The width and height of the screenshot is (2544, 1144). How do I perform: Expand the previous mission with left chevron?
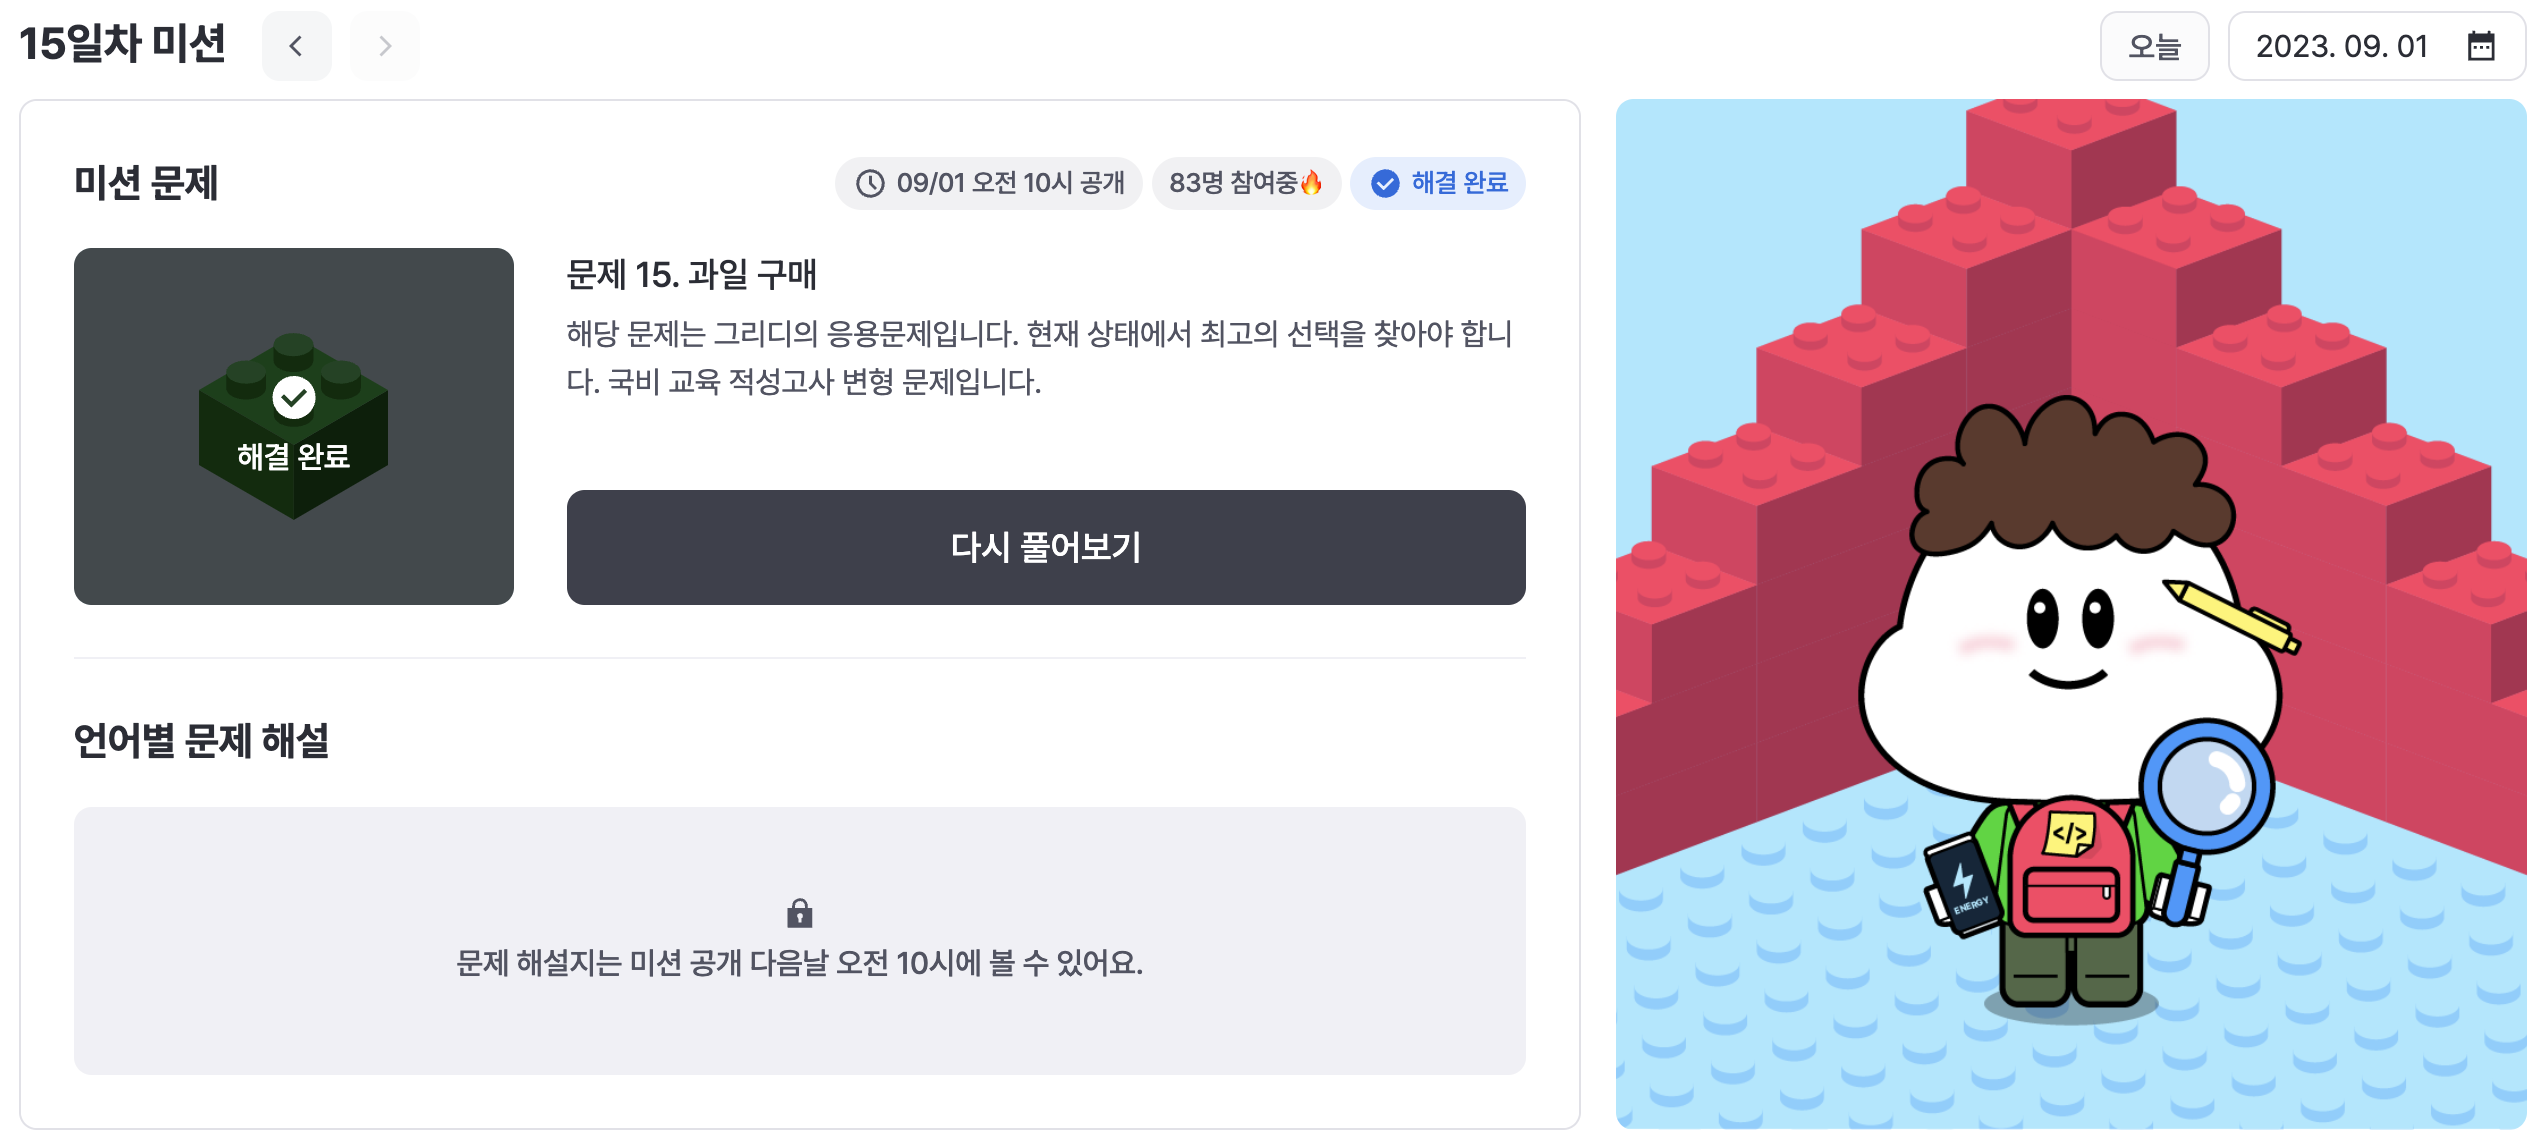(297, 45)
